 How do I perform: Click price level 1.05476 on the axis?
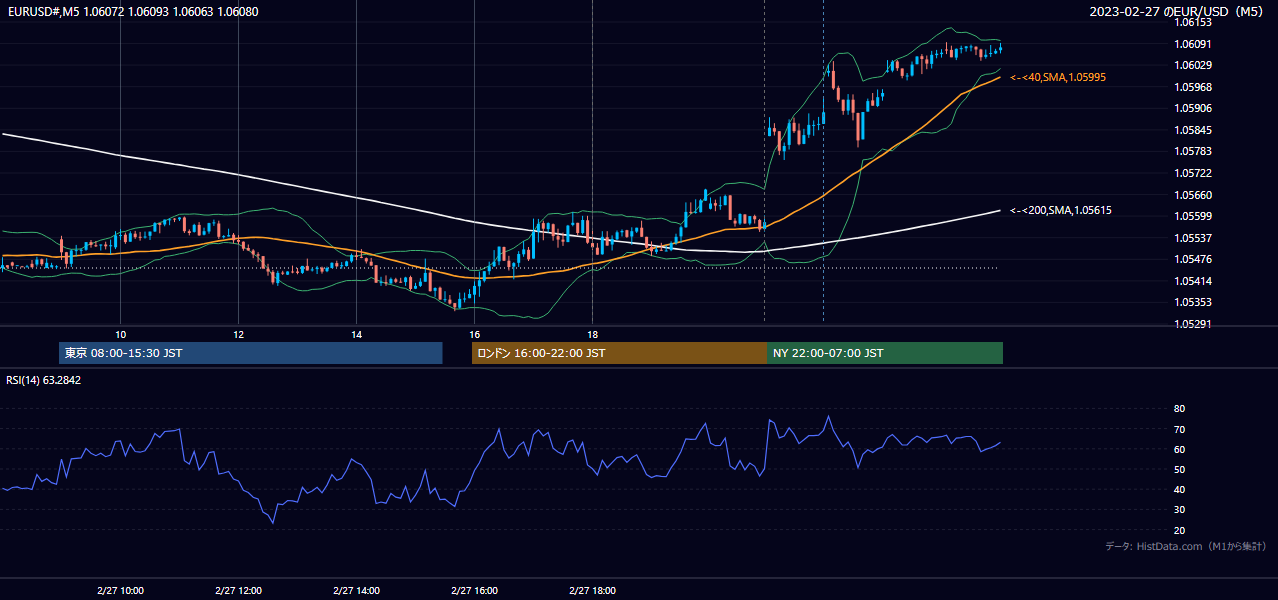[1192, 259]
